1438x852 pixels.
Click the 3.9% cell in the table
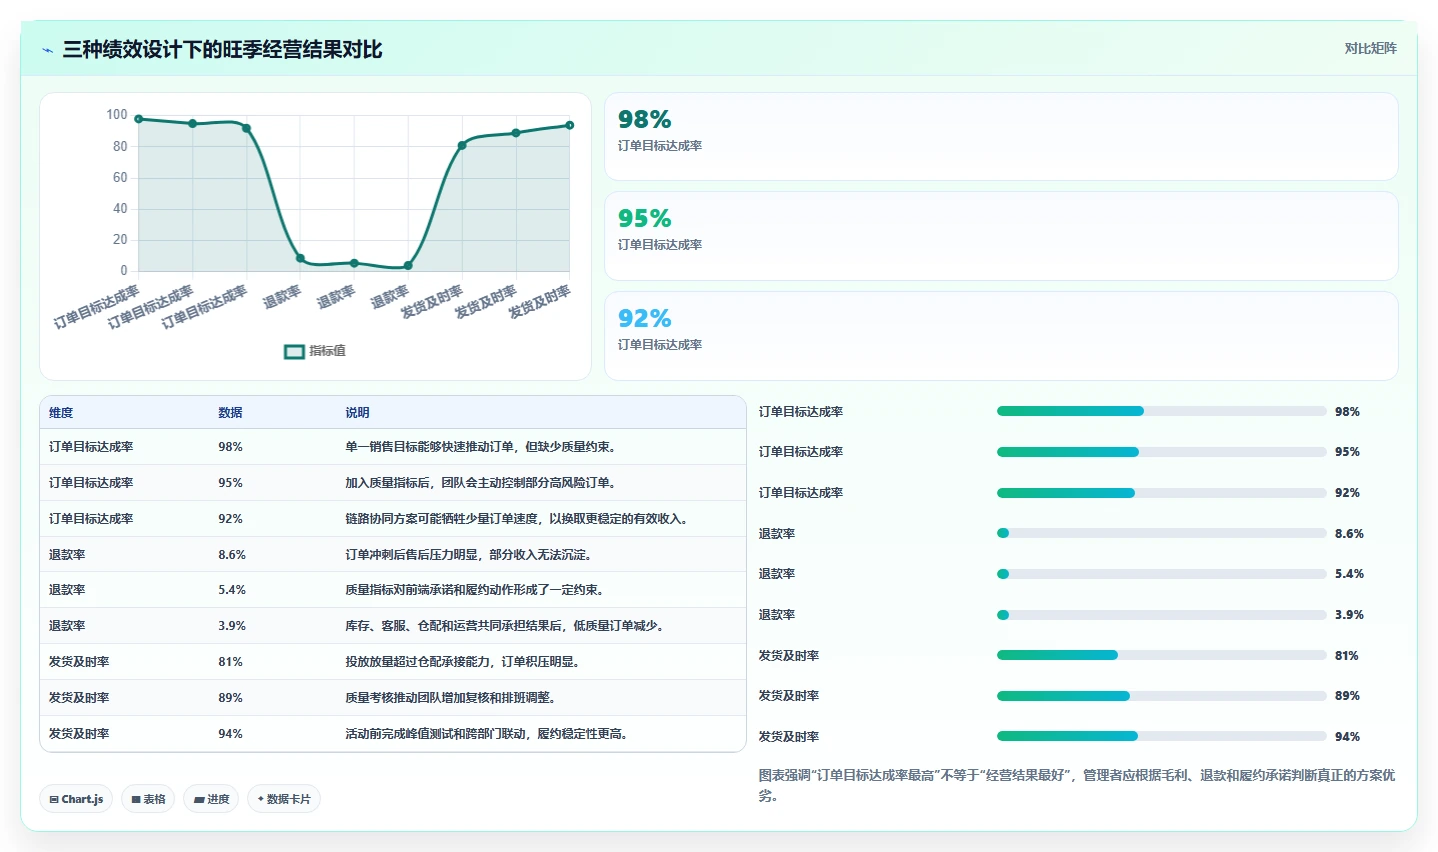click(232, 626)
